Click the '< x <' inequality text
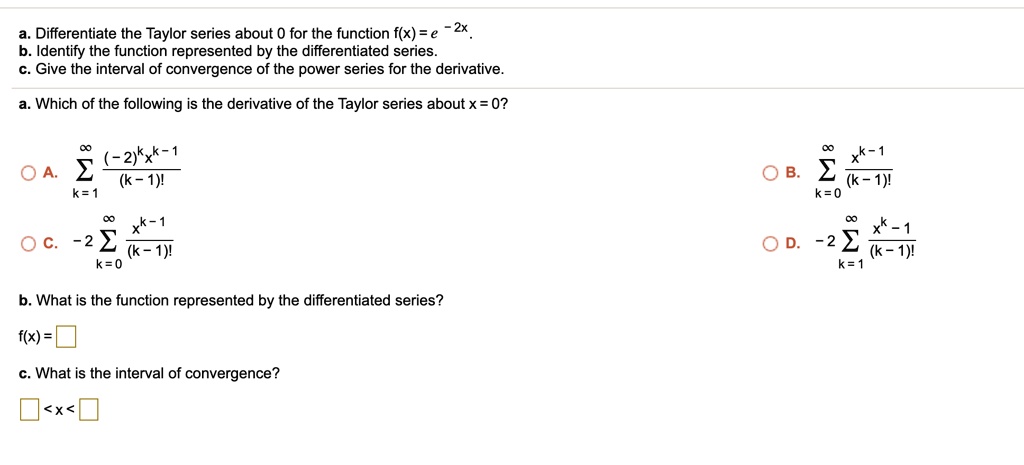 click(x=58, y=410)
